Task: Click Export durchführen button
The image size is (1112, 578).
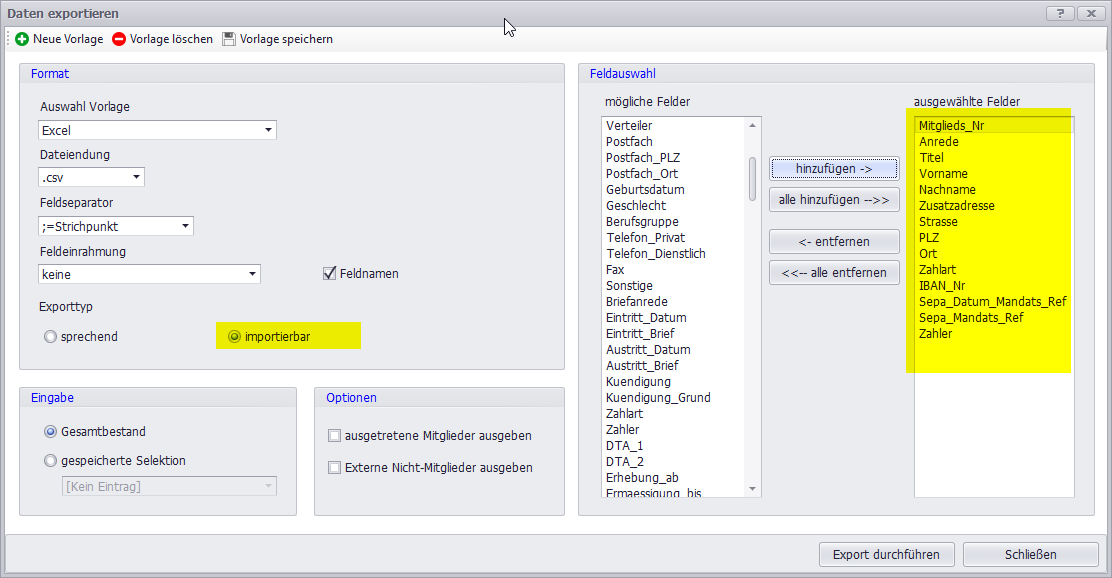Action: coord(886,554)
